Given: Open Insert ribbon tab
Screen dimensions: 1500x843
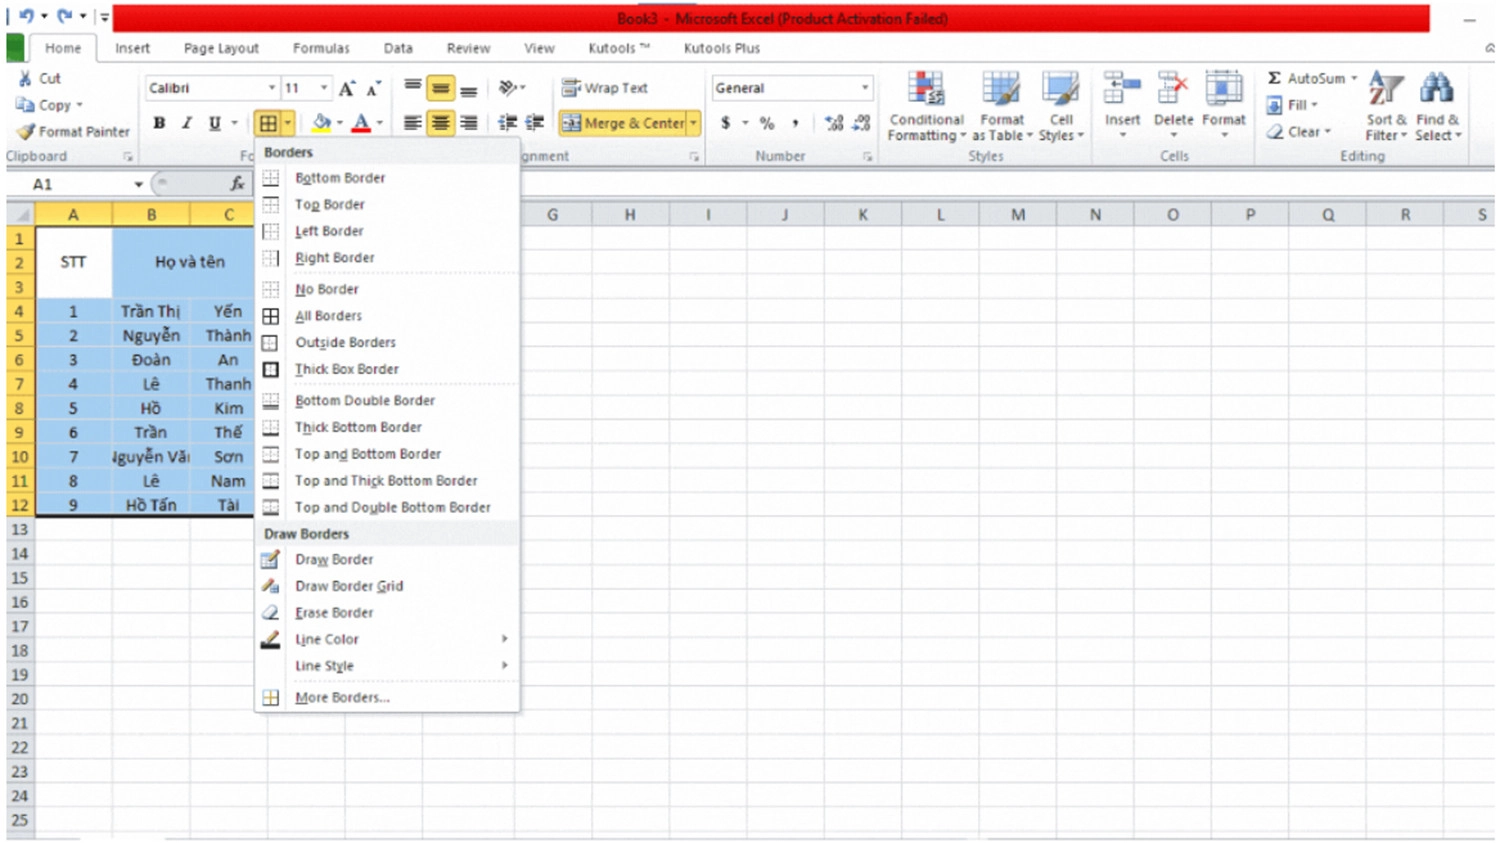Looking at the screenshot, I should (x=132, y=48).
